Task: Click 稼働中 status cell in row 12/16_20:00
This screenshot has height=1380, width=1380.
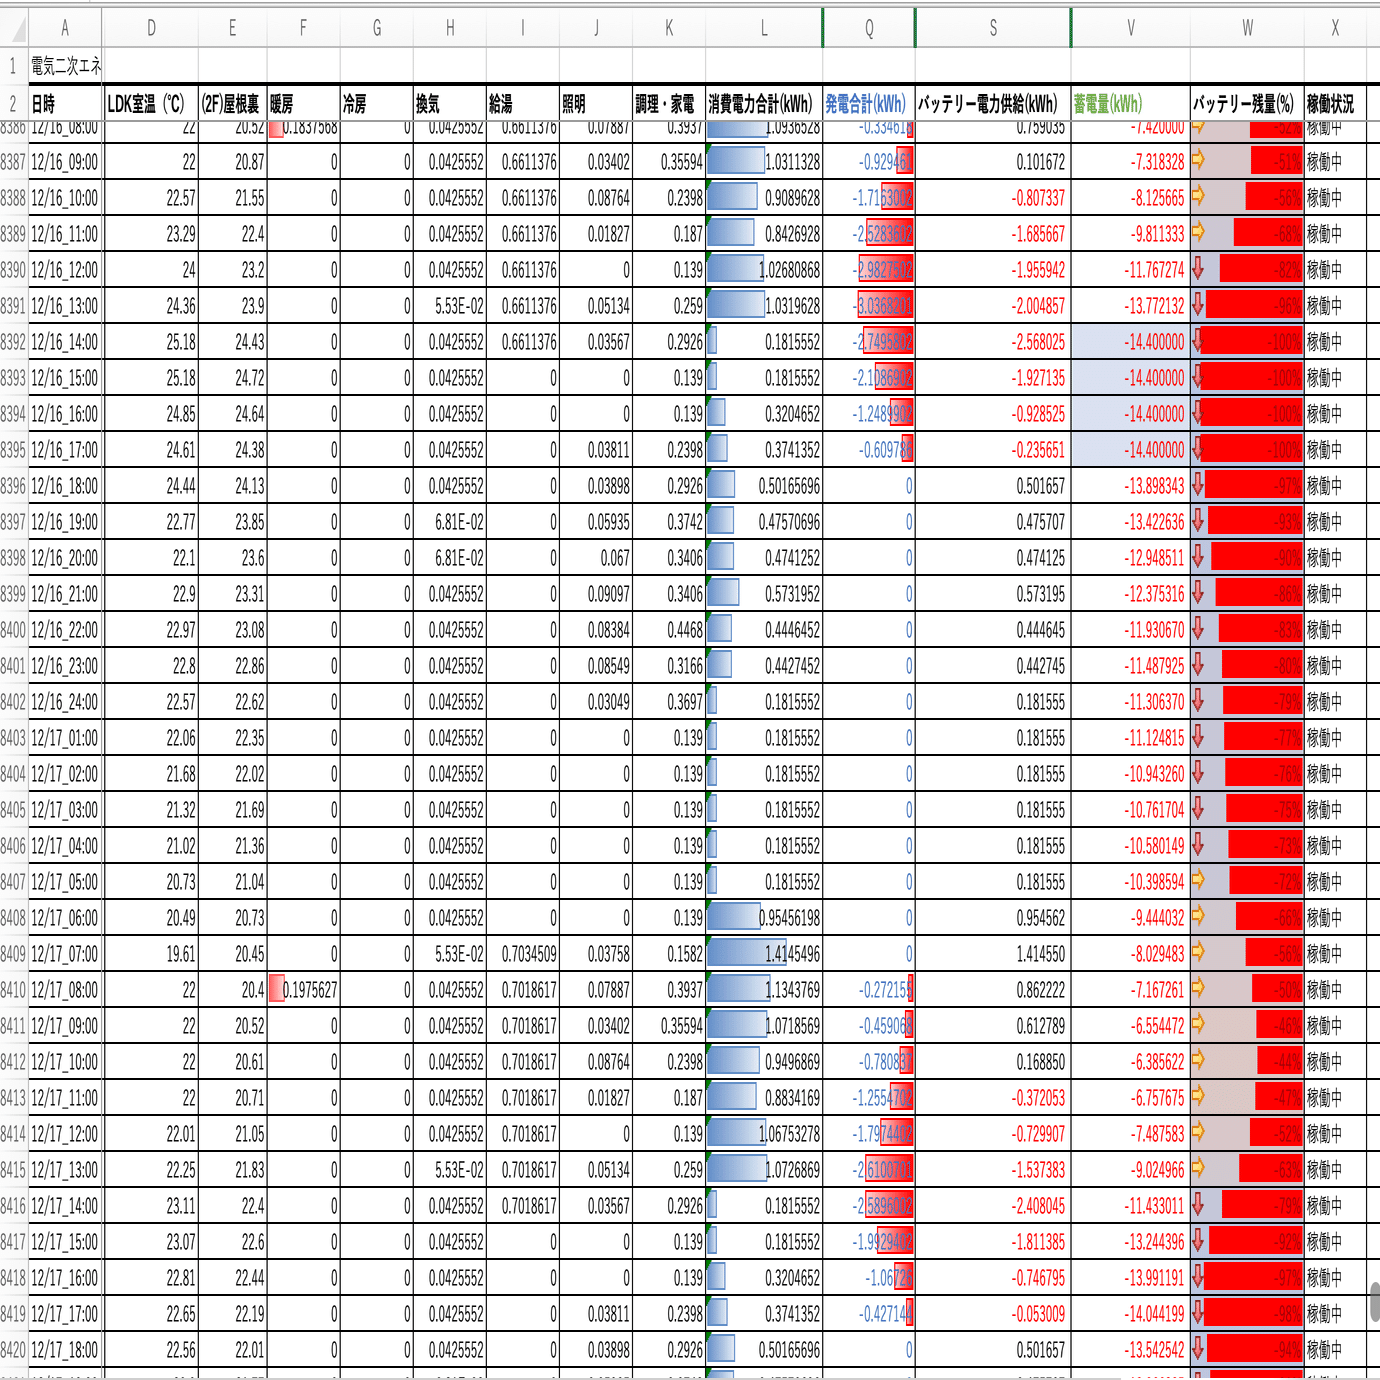Action: click(x=1335, y=558)
